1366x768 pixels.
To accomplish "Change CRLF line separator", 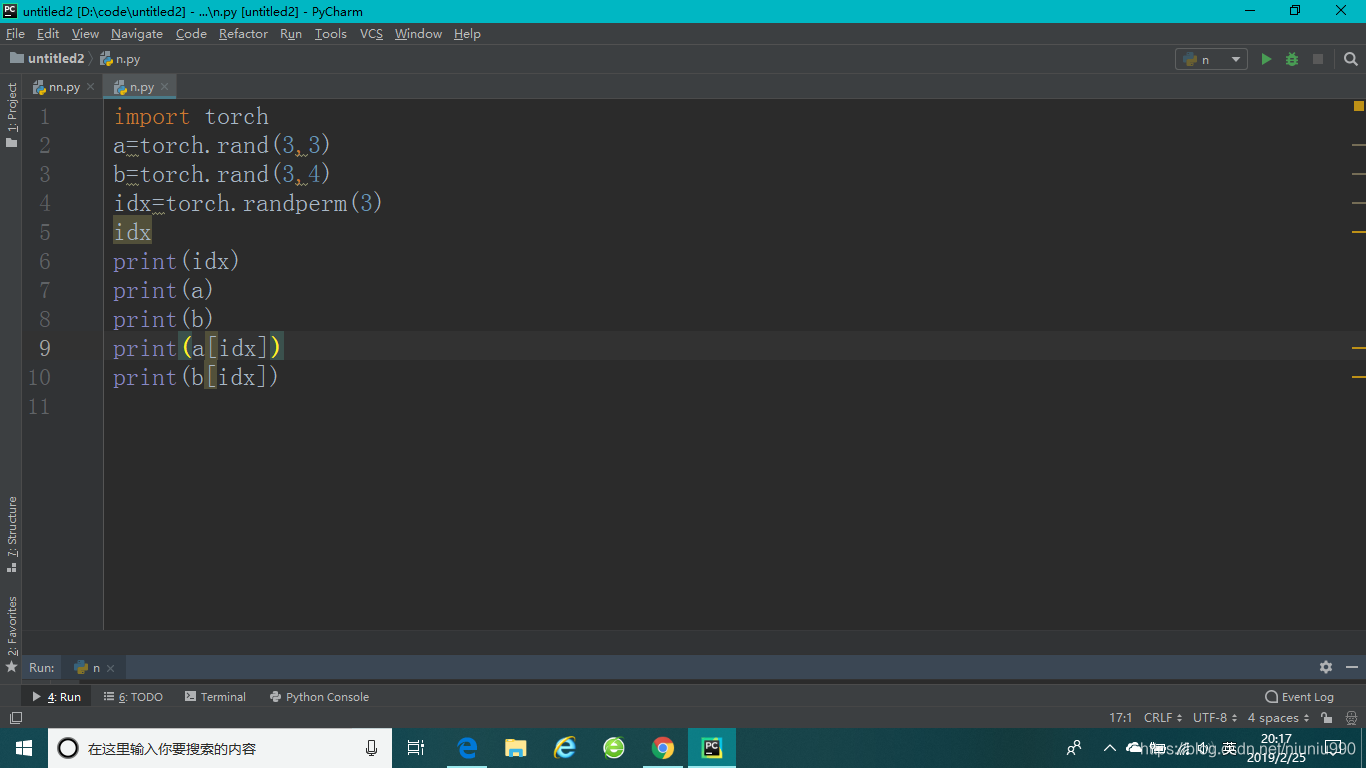I will pos(1163,718).
